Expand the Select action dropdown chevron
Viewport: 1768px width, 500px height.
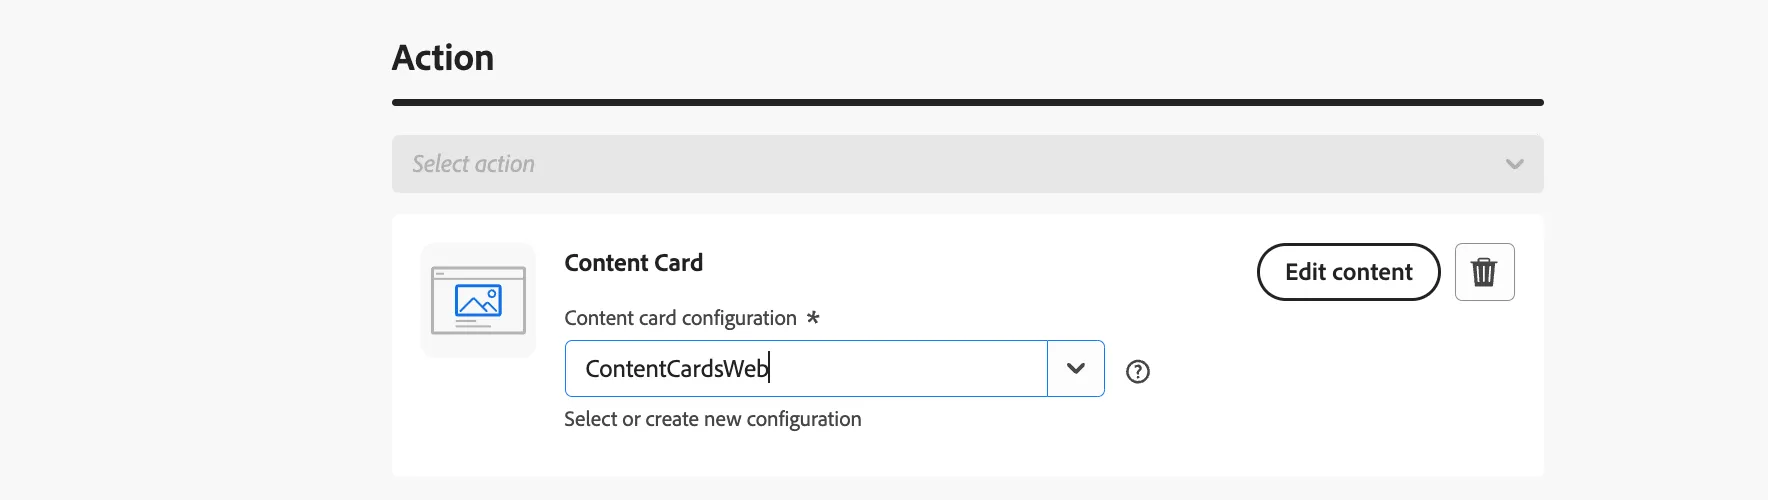(x=1515, y=164)
